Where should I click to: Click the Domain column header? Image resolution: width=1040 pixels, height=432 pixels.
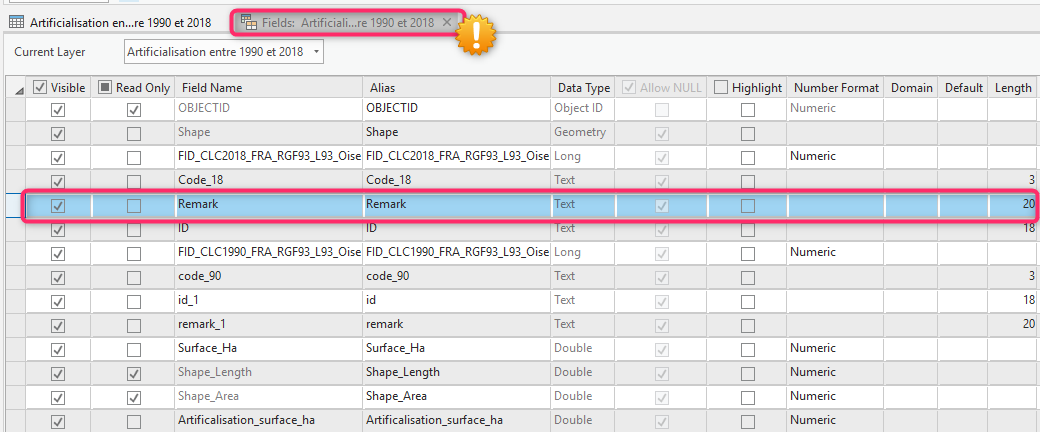[x=911, y=88]
